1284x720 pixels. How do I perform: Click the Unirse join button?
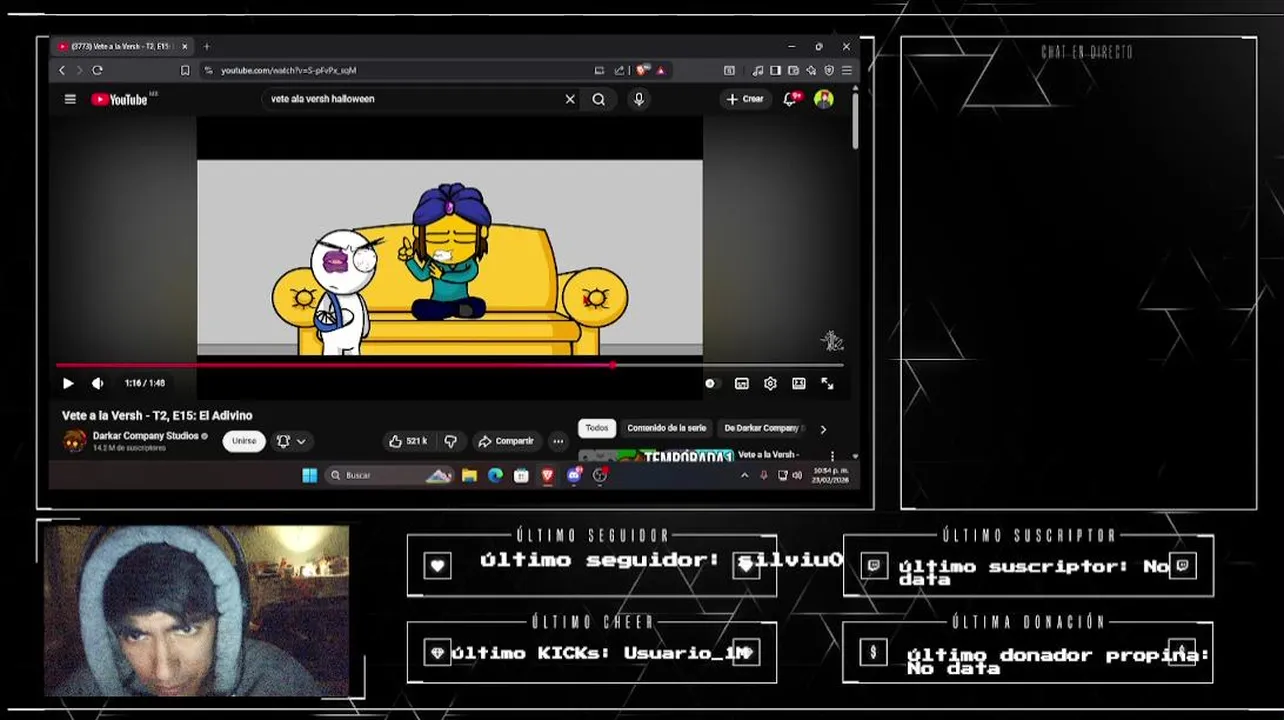tap(244, 441)
